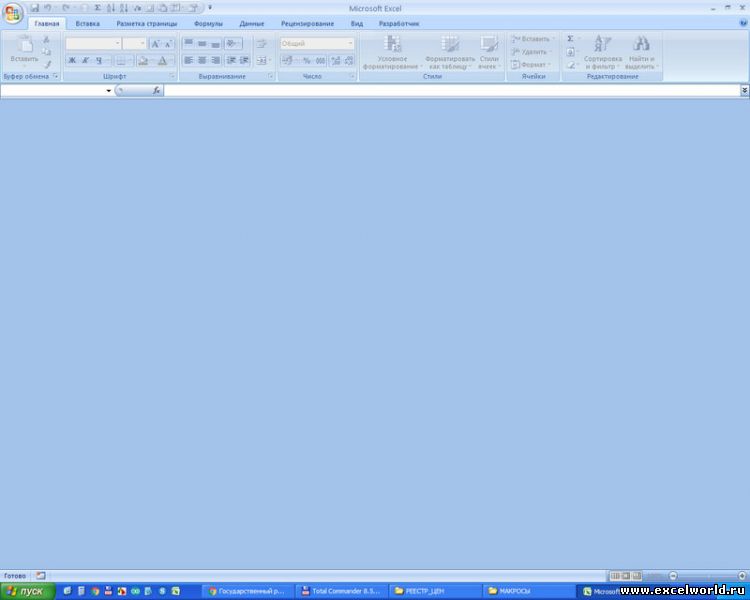Click the Increase Decimal icon
This screenshot has height=600, width=750.
pyautogui.click(x=336, y=60)
